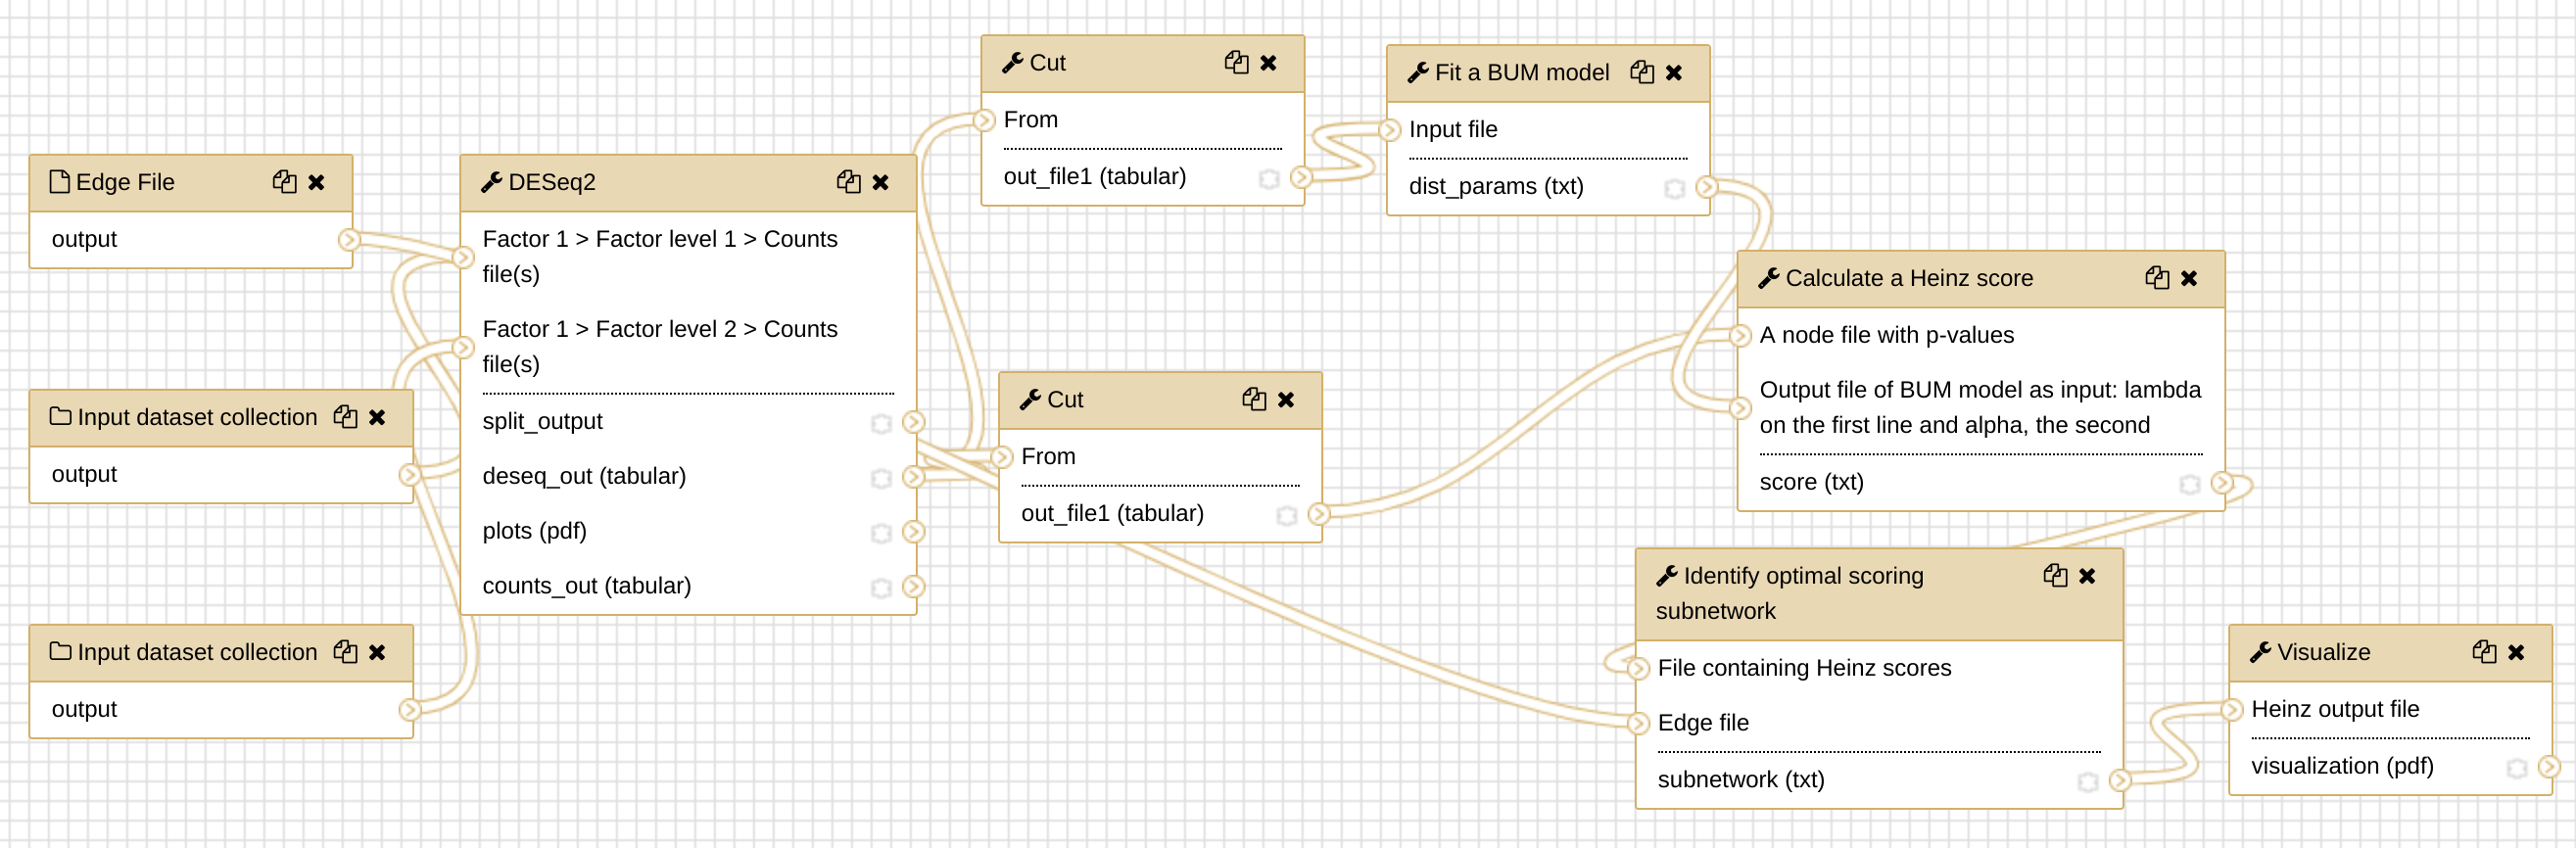Select Identify optimal scoring subnetwork title
2576x848 pixels.
pyautogui.click(x=1790, y=593)
